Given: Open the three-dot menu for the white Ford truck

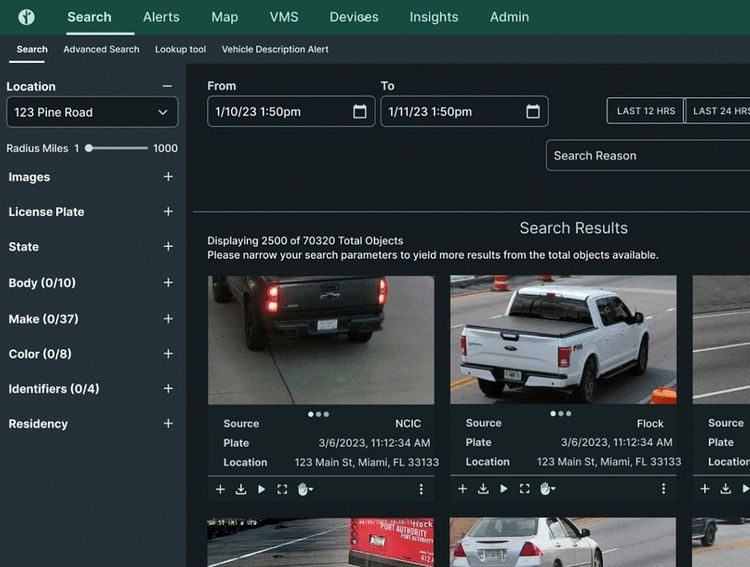Looking at the screenshot, I should (663, 489).
